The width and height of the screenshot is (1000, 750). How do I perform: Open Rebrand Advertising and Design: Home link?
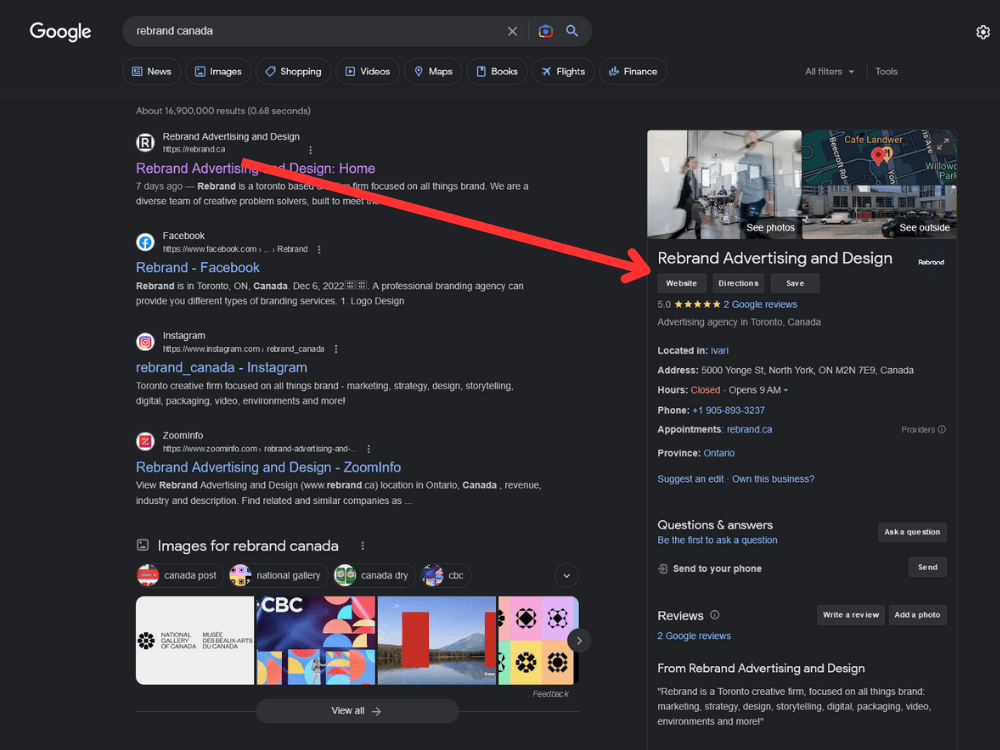[x=255, y=168]
